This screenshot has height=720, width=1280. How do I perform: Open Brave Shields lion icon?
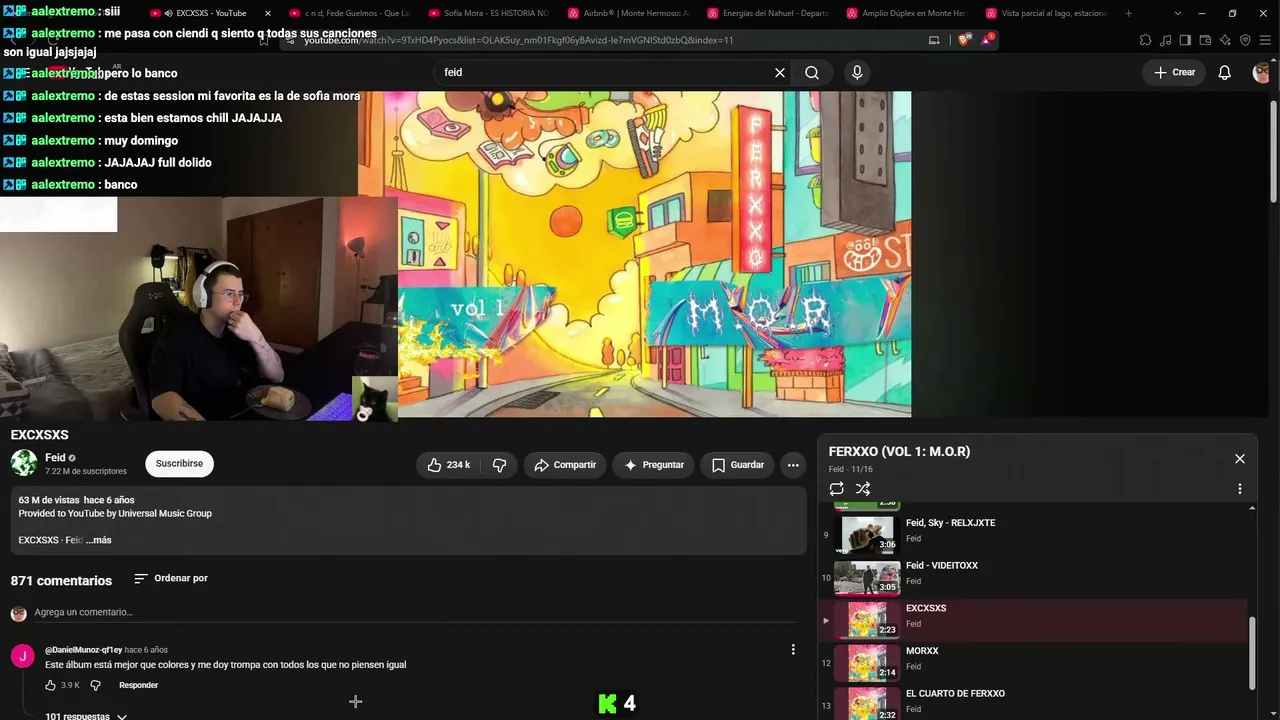point(963,40)
